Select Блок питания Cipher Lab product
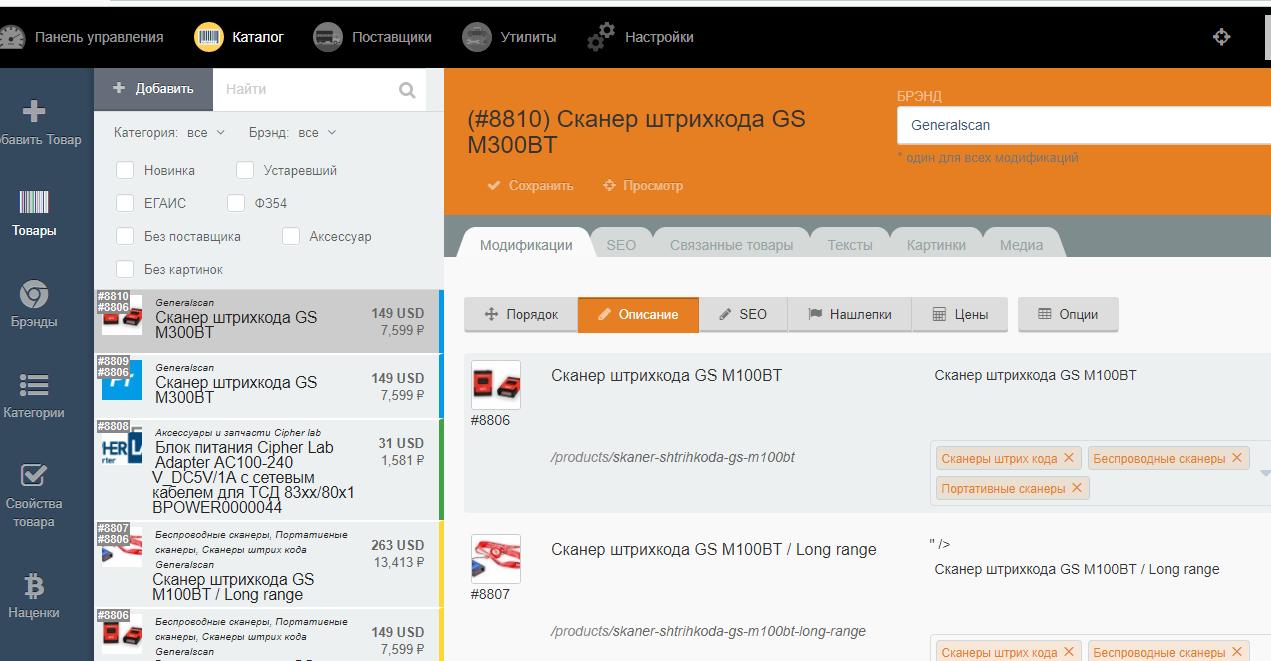This screenshot has width=1271, height=661. pos(269,470)
